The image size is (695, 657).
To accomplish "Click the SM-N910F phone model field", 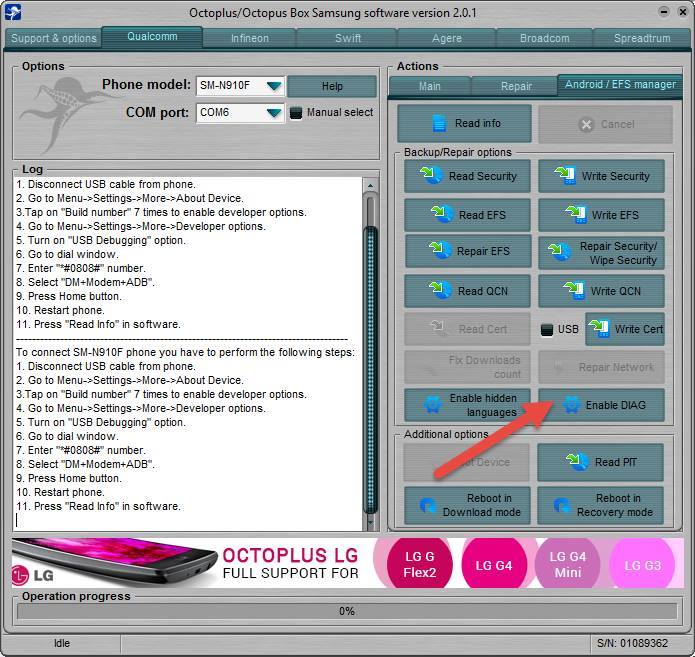I will click(240, 86).
